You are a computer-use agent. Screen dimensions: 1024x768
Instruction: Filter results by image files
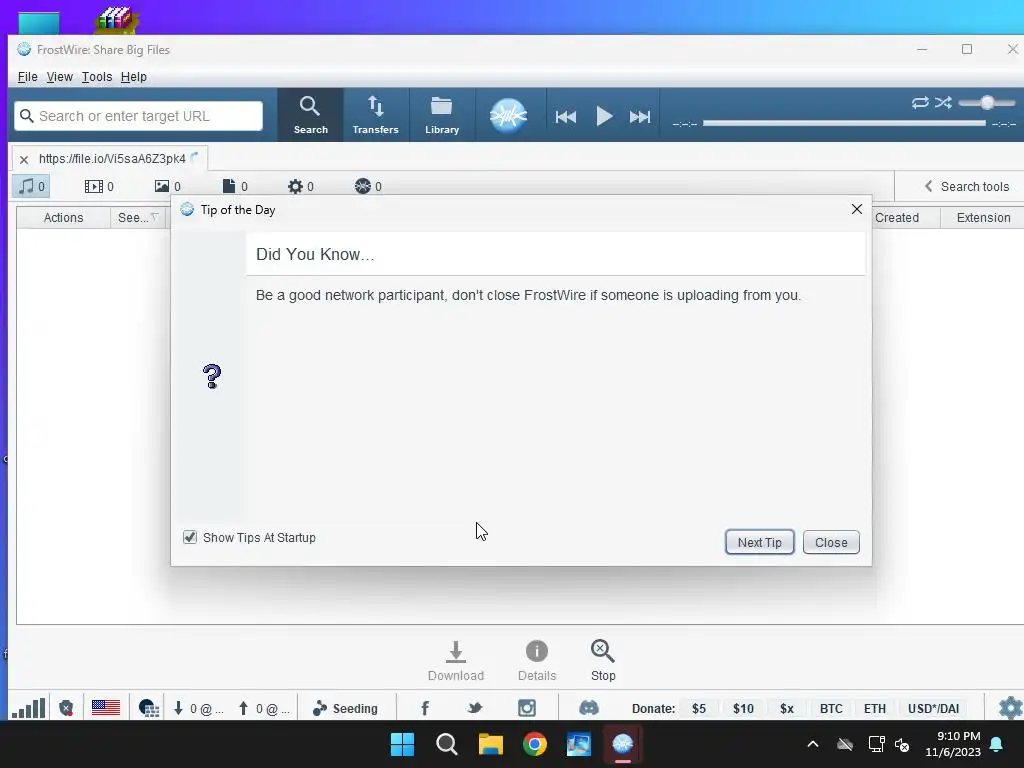[x=168, y=187]
